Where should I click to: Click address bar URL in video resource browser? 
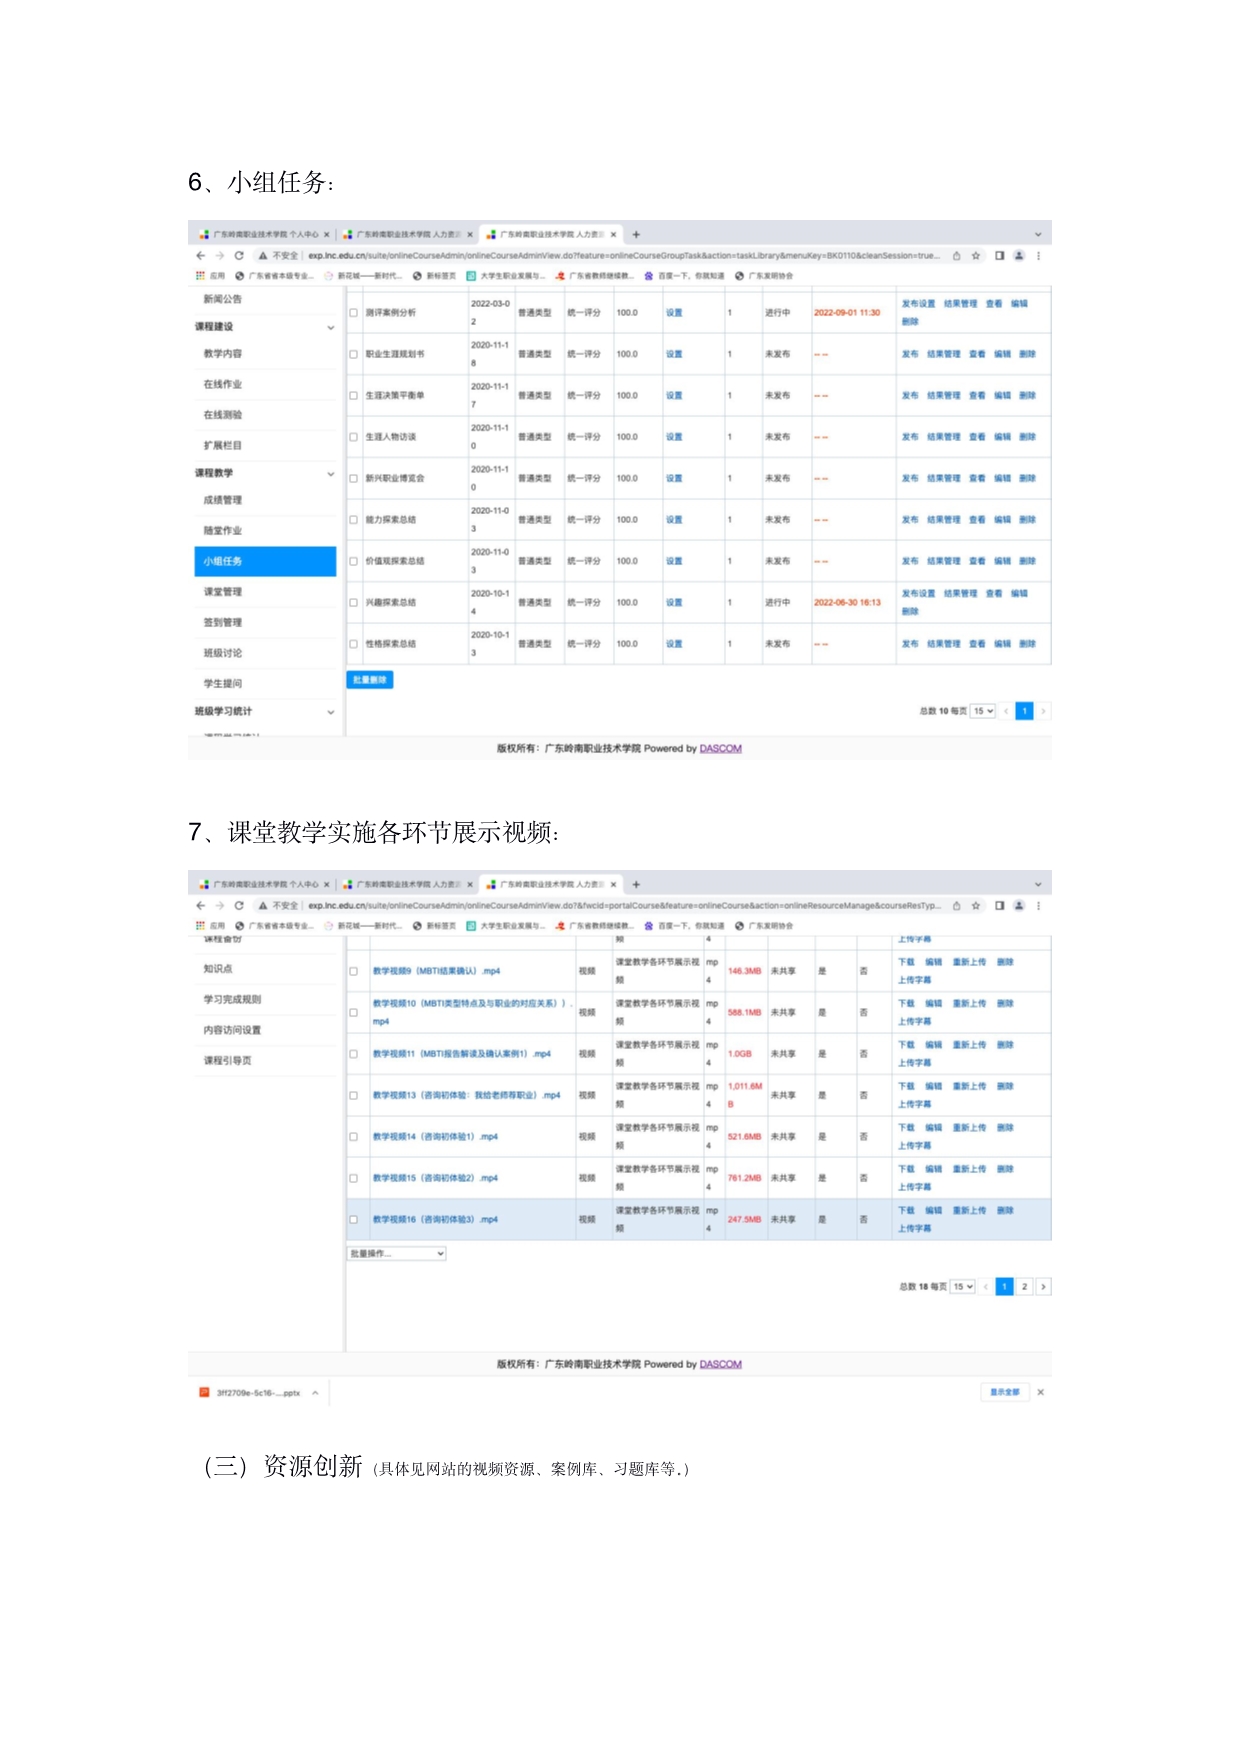pyautogui.click(x=624, y=906)
